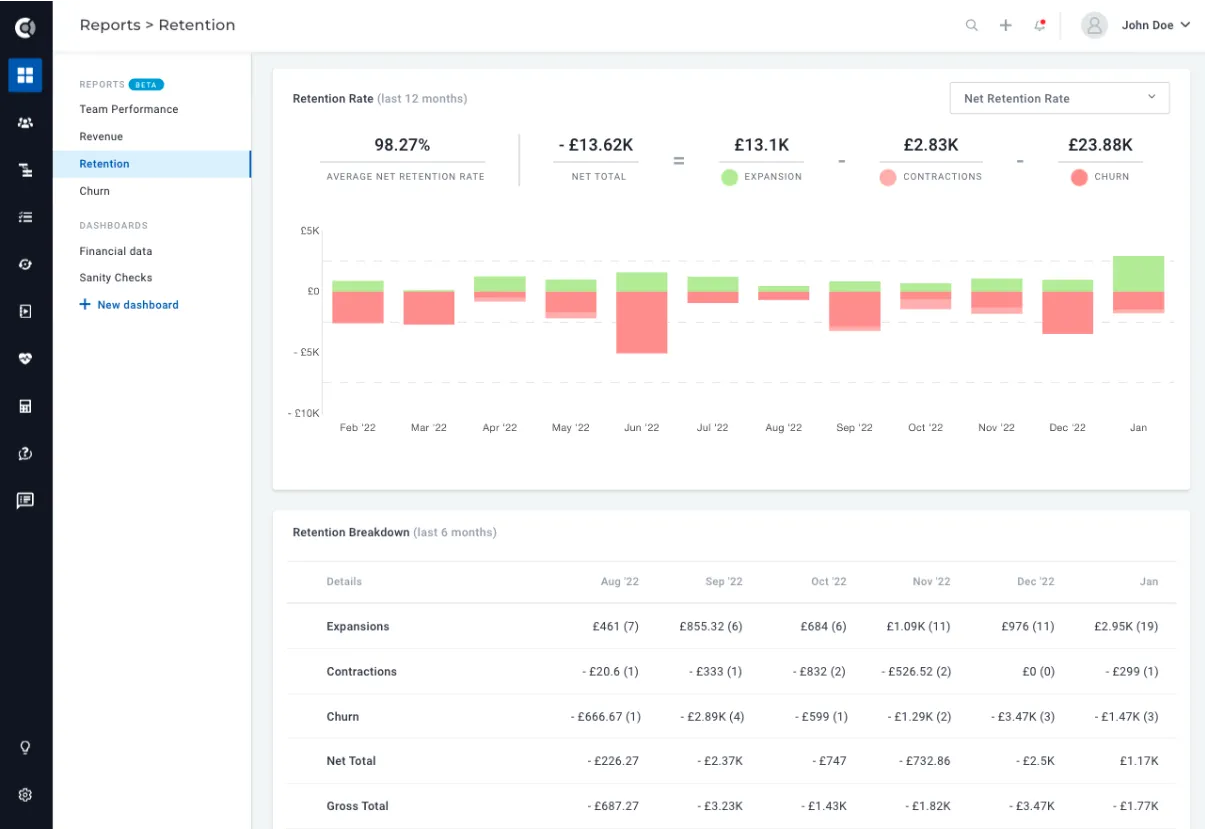Click the Expansions row label
Image resolution: width=1205 pixels, height=829 pixels.
click(x=358, y=627)
